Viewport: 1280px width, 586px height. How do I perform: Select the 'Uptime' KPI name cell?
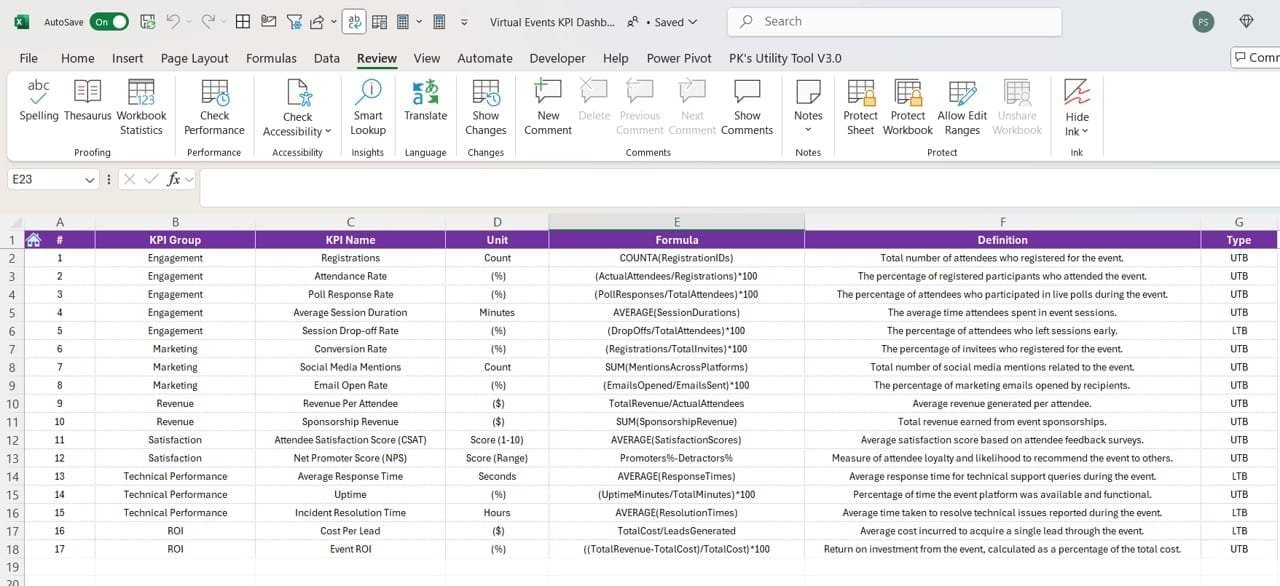coord(350,494)
